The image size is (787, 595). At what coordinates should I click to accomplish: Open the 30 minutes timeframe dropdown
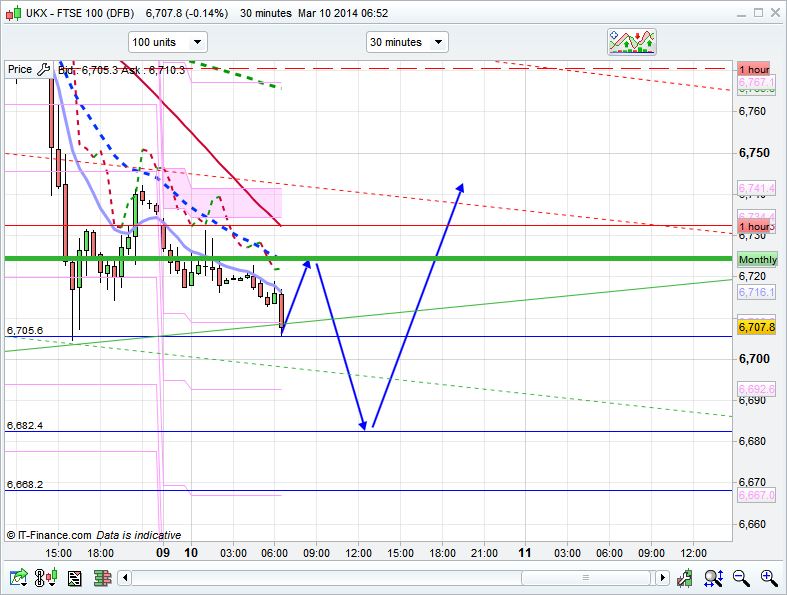(x=407, y=42)
